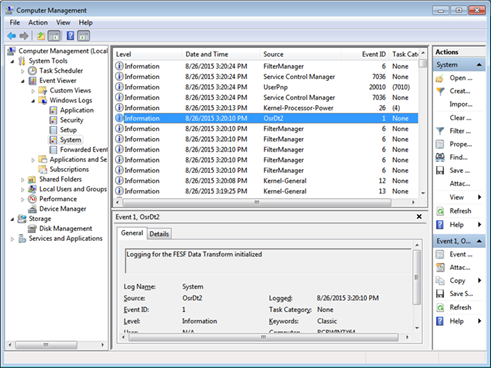The image size is (491, 368).
Task: Toggle the Show/Hide Console Tree toolbar icon
Action: pos(54,36)
